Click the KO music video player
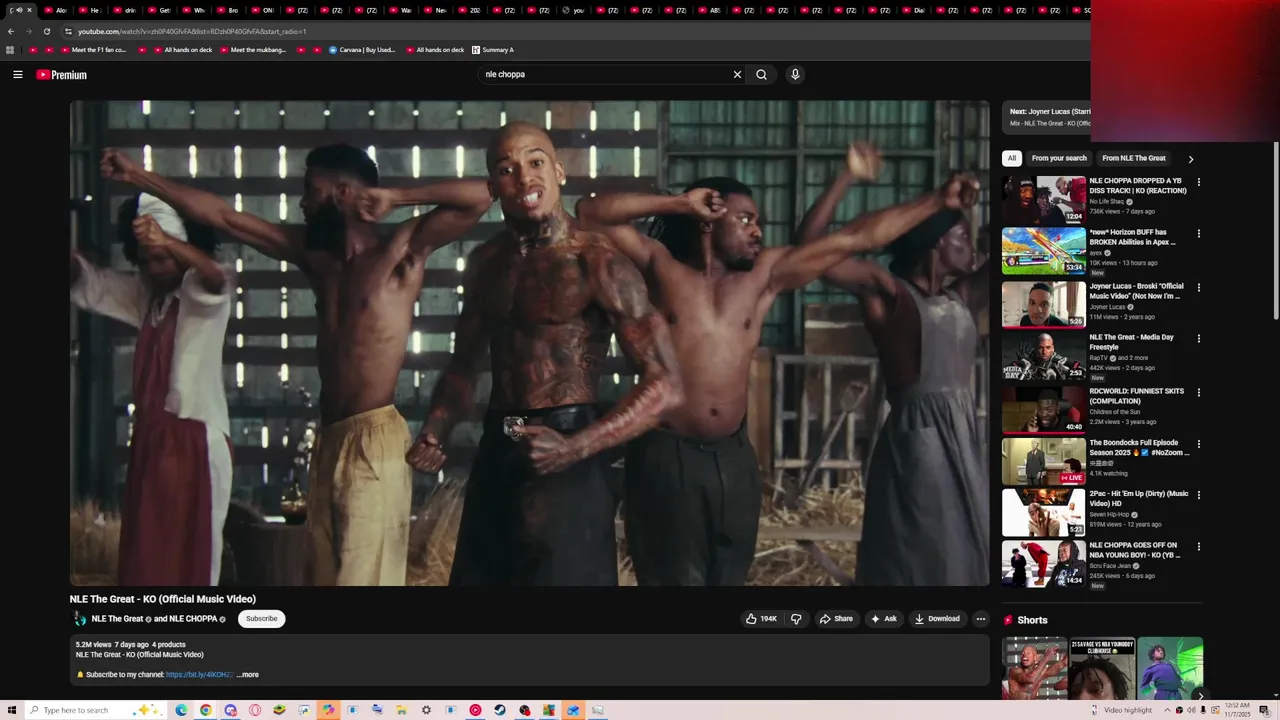The image size is (1280, 720). [530, 342]
